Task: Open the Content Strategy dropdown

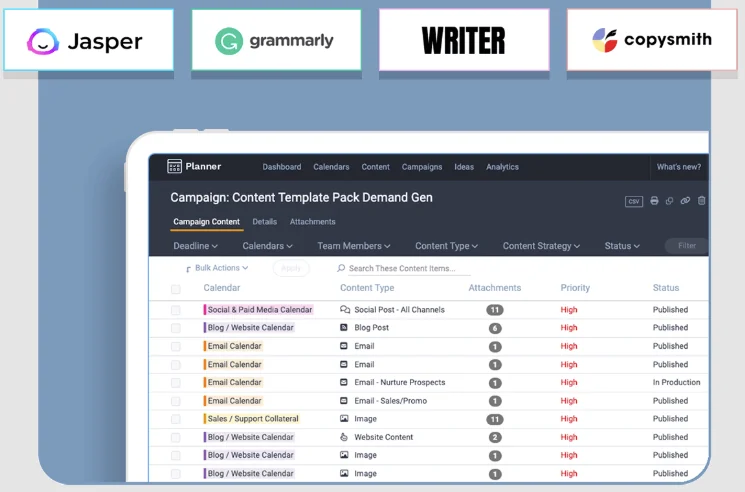Action: click(x=541, y=246)
